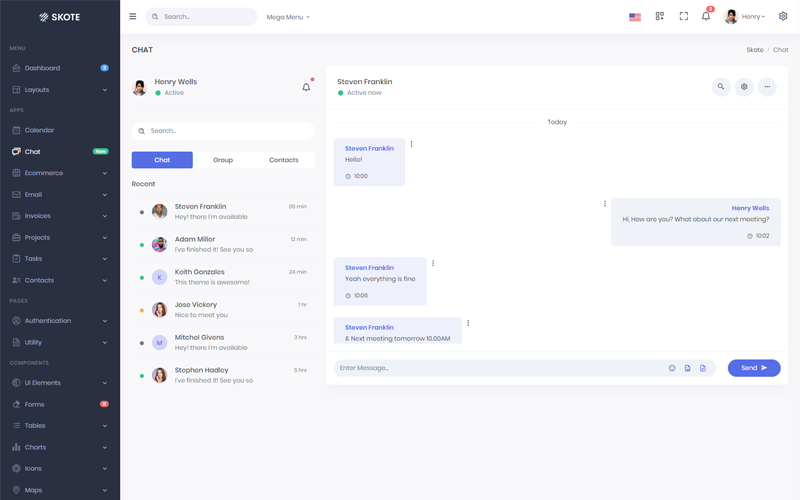
Task: Select US flag language selector
Action: click(635, 17)
